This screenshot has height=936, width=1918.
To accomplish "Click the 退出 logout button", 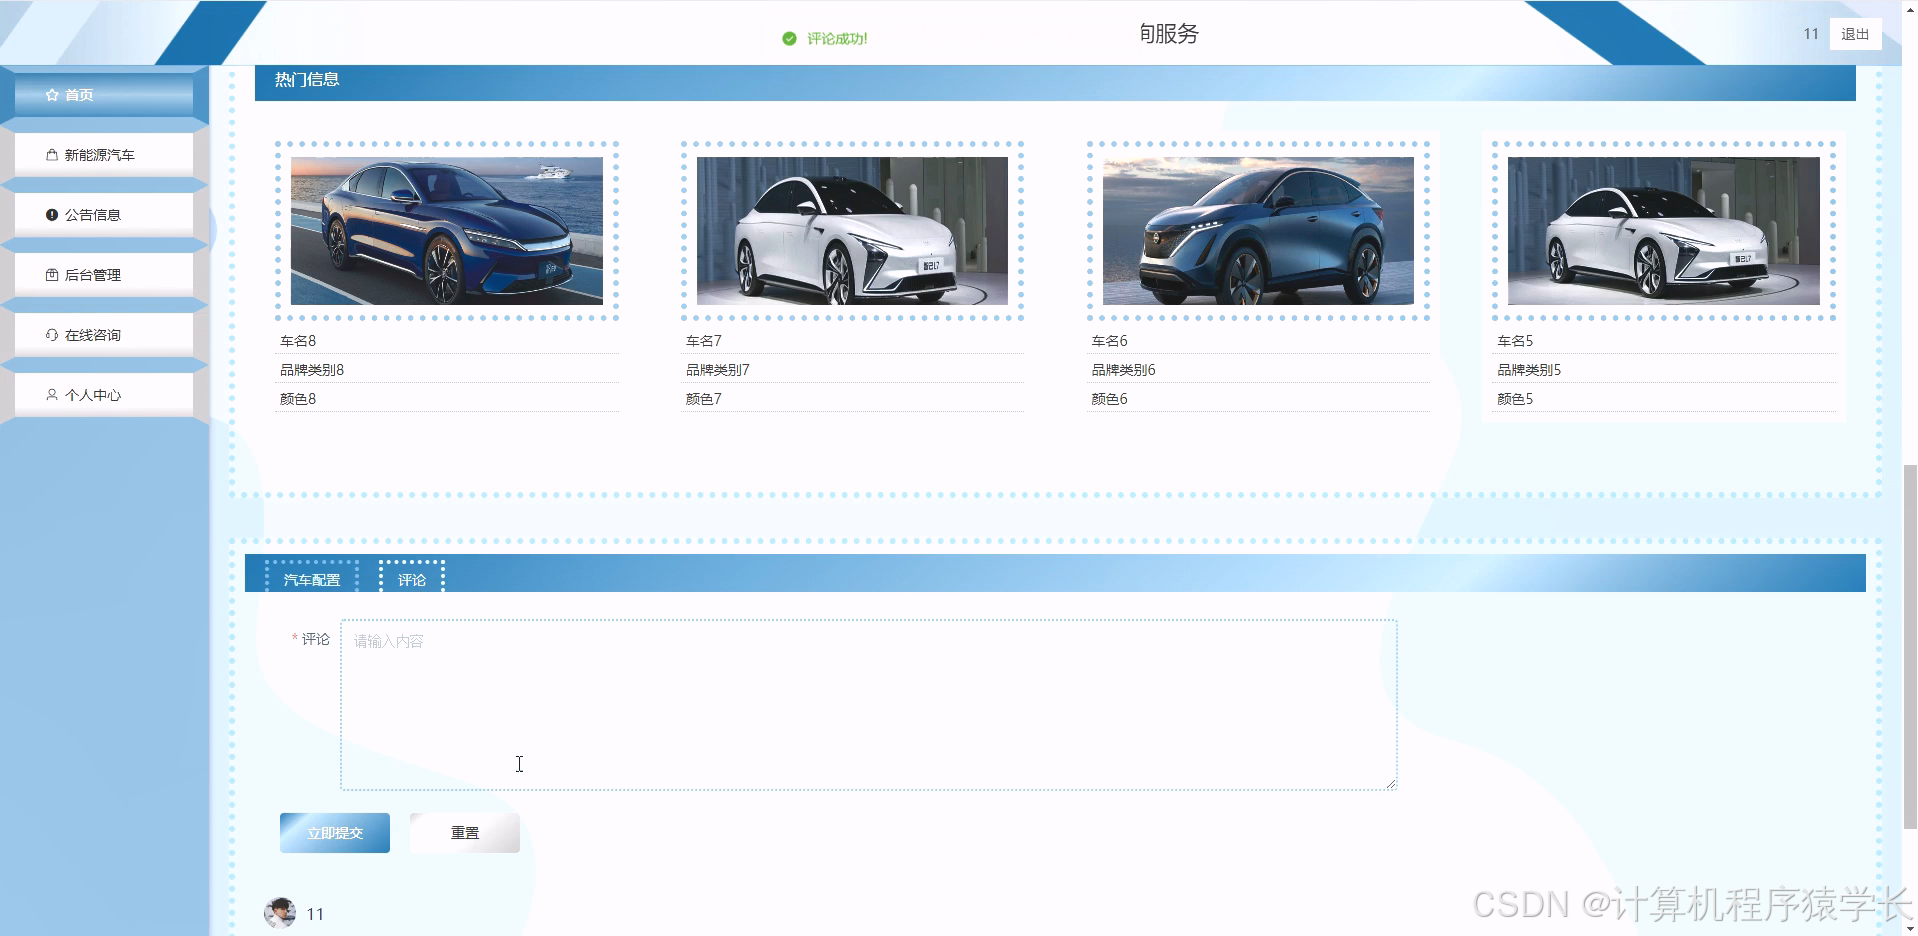I will pyautogui.click(x=1855, y=34).
